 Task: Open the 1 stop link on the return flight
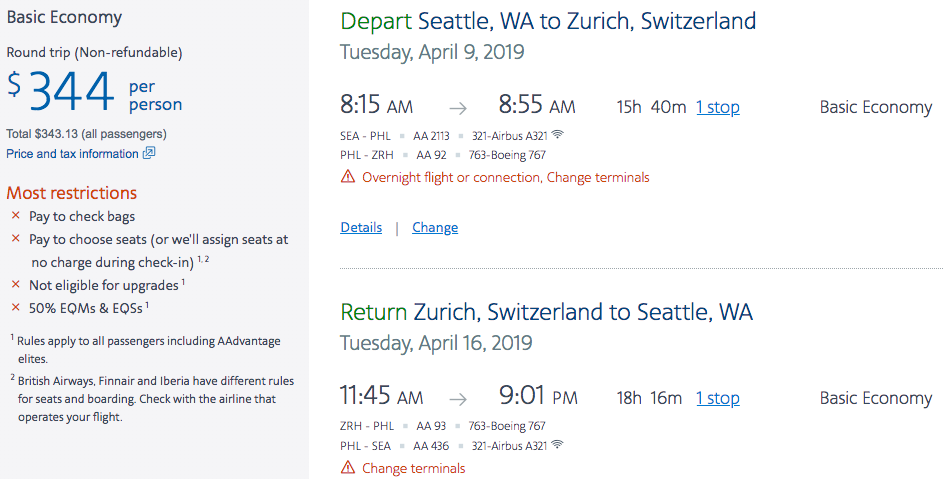718,398
